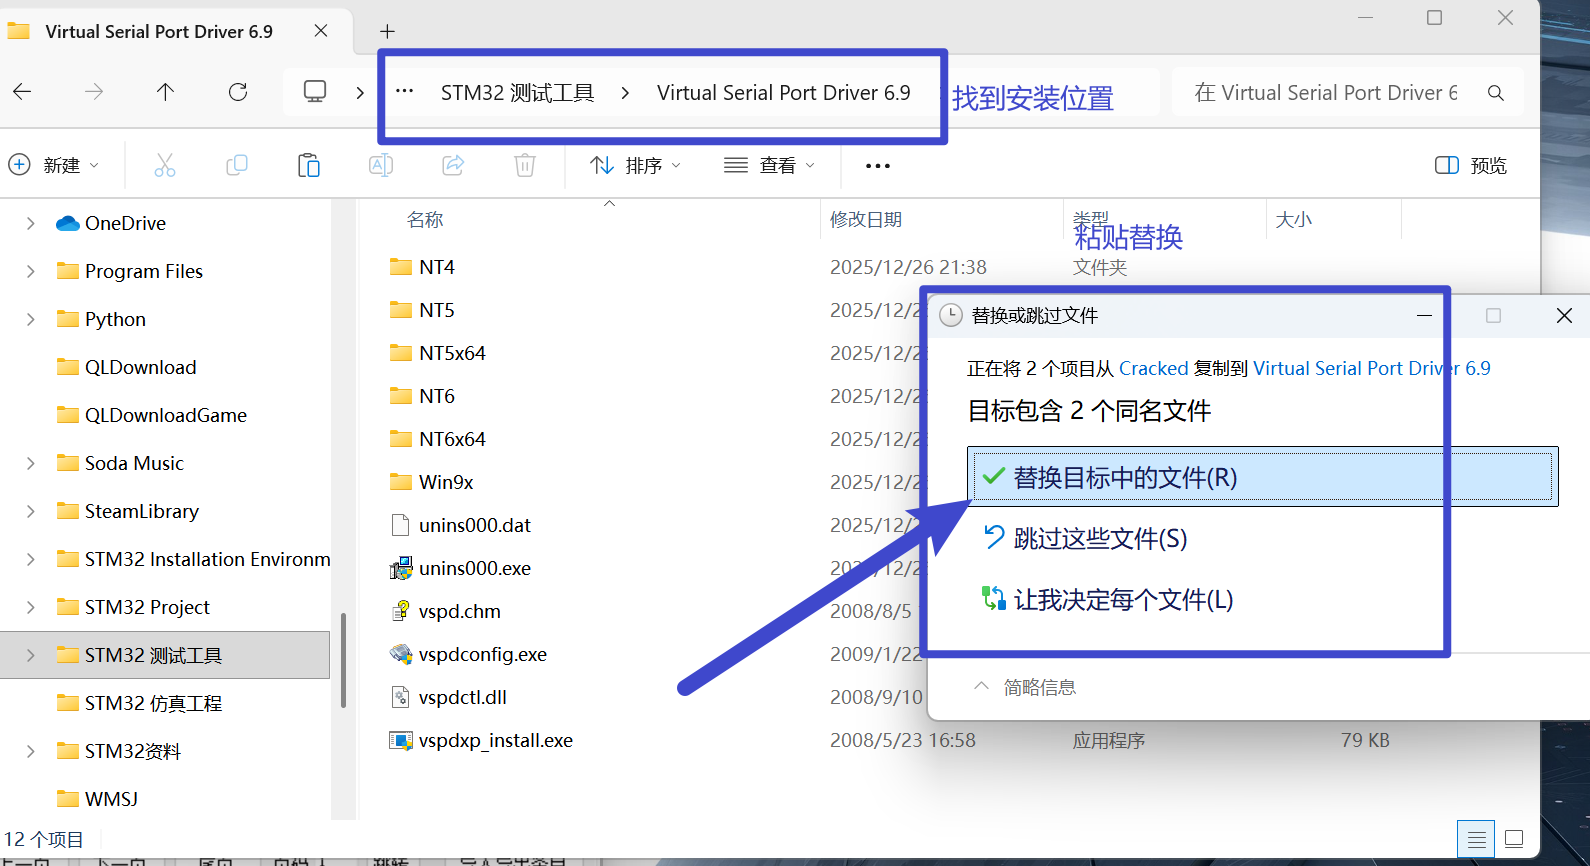The image size is (1590, 866).
Task: Expand the Soda Music tree node
Action: click(x=30, y=463)
